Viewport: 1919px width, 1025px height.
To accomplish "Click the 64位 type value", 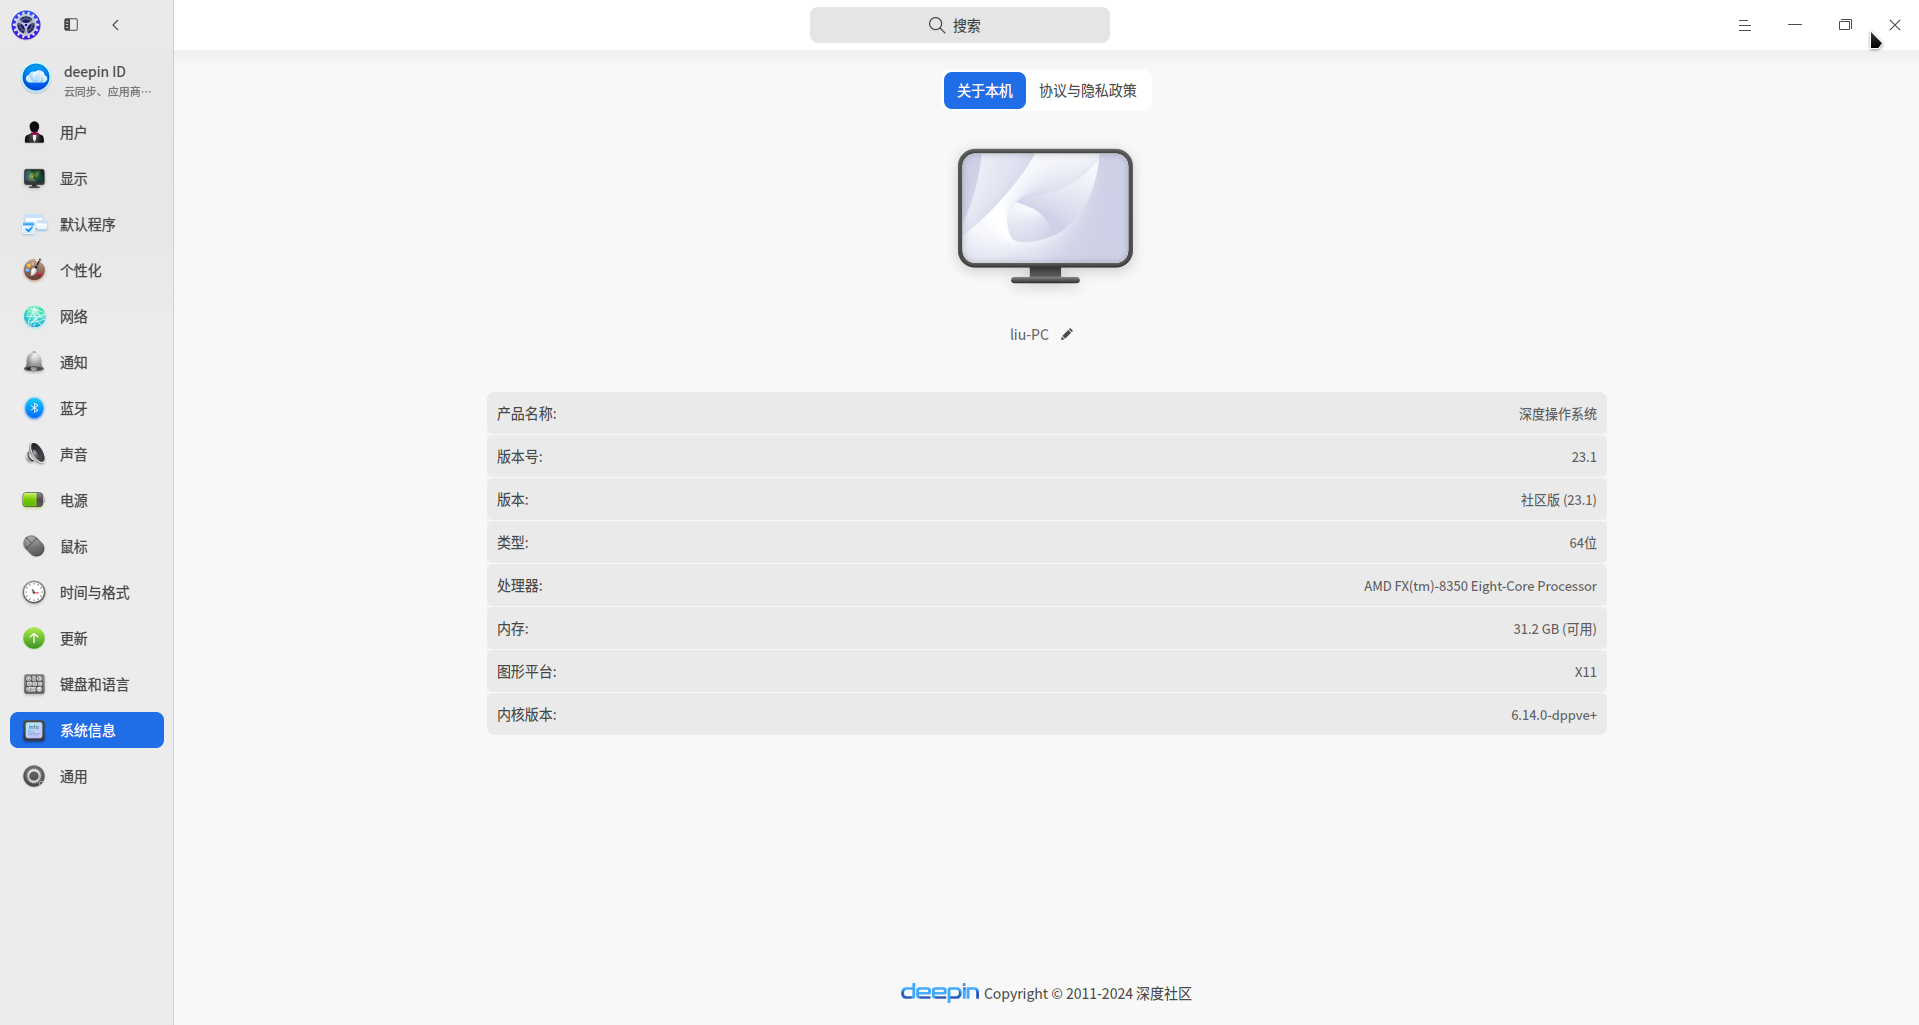I will [x=1583, y=543].
